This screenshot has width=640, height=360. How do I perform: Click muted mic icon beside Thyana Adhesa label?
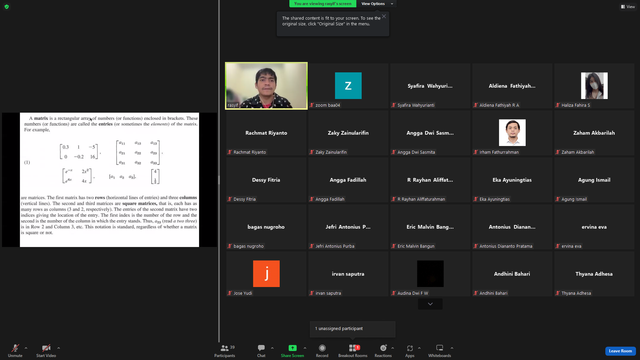pos(558,293)
